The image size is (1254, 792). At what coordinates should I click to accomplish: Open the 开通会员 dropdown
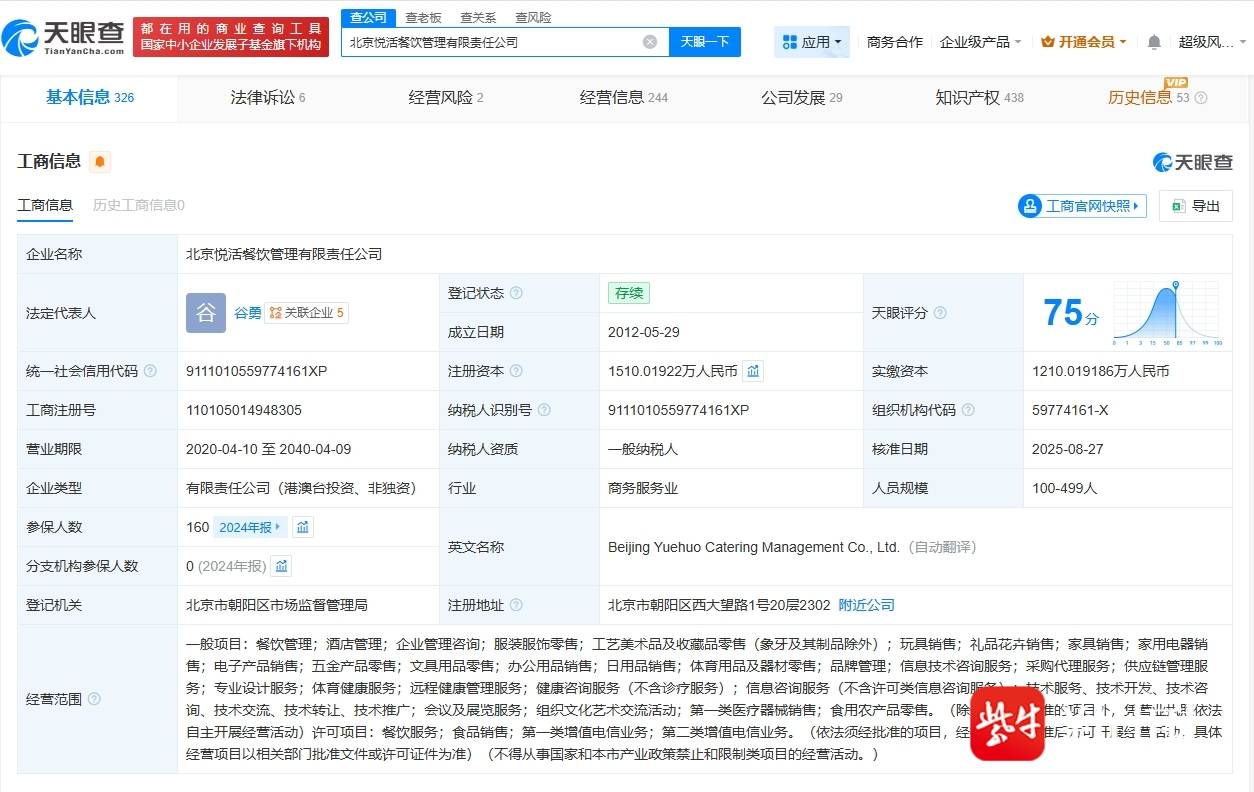[1084, 42]
